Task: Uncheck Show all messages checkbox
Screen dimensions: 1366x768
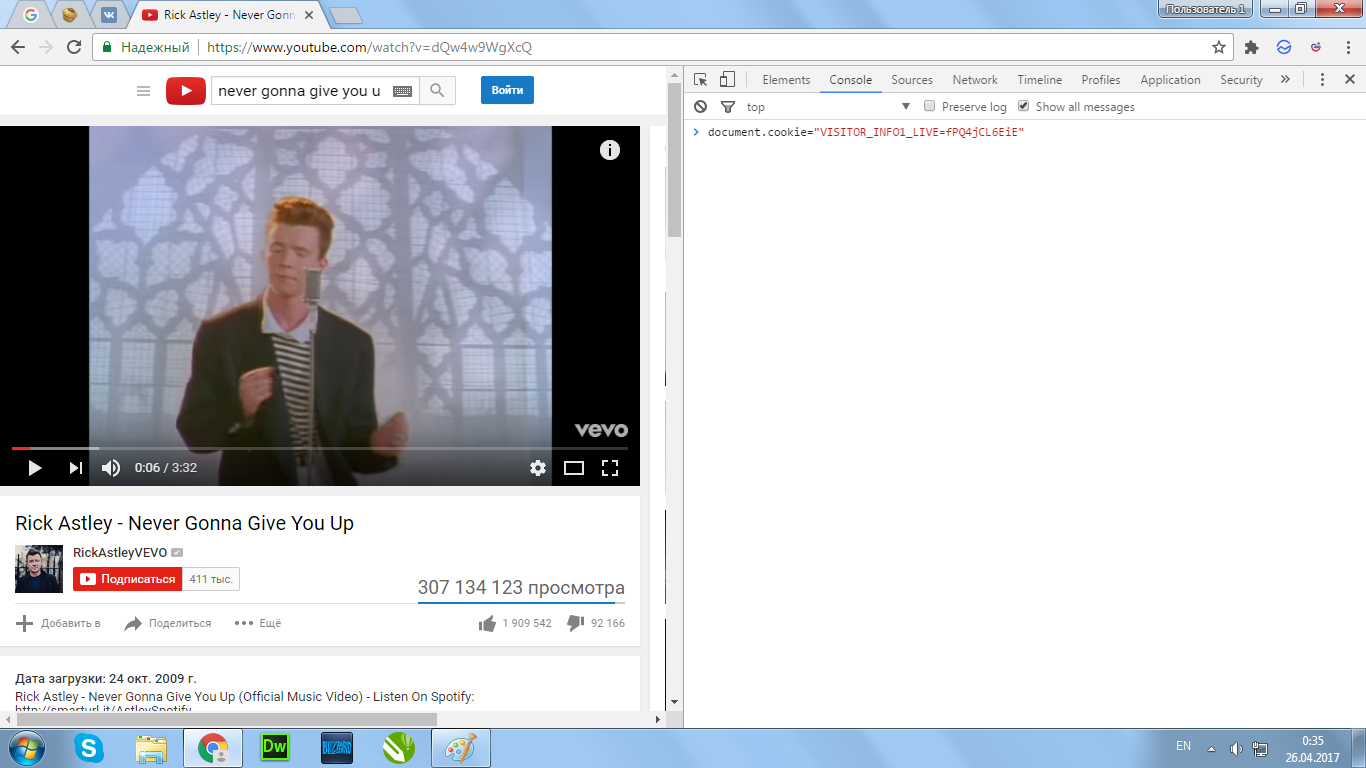Action: coord(1024,106)
